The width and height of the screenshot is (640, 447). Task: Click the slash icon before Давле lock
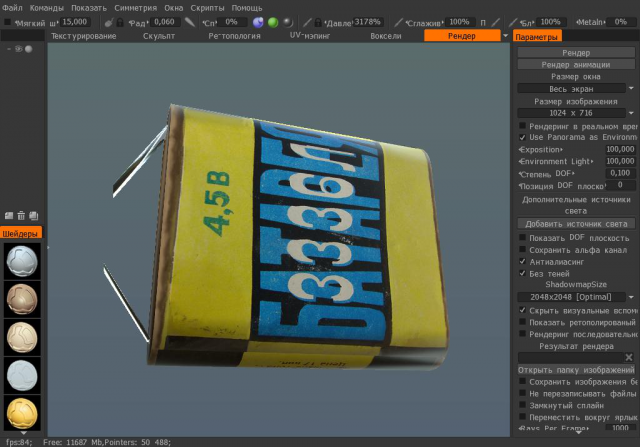[307, 22]
